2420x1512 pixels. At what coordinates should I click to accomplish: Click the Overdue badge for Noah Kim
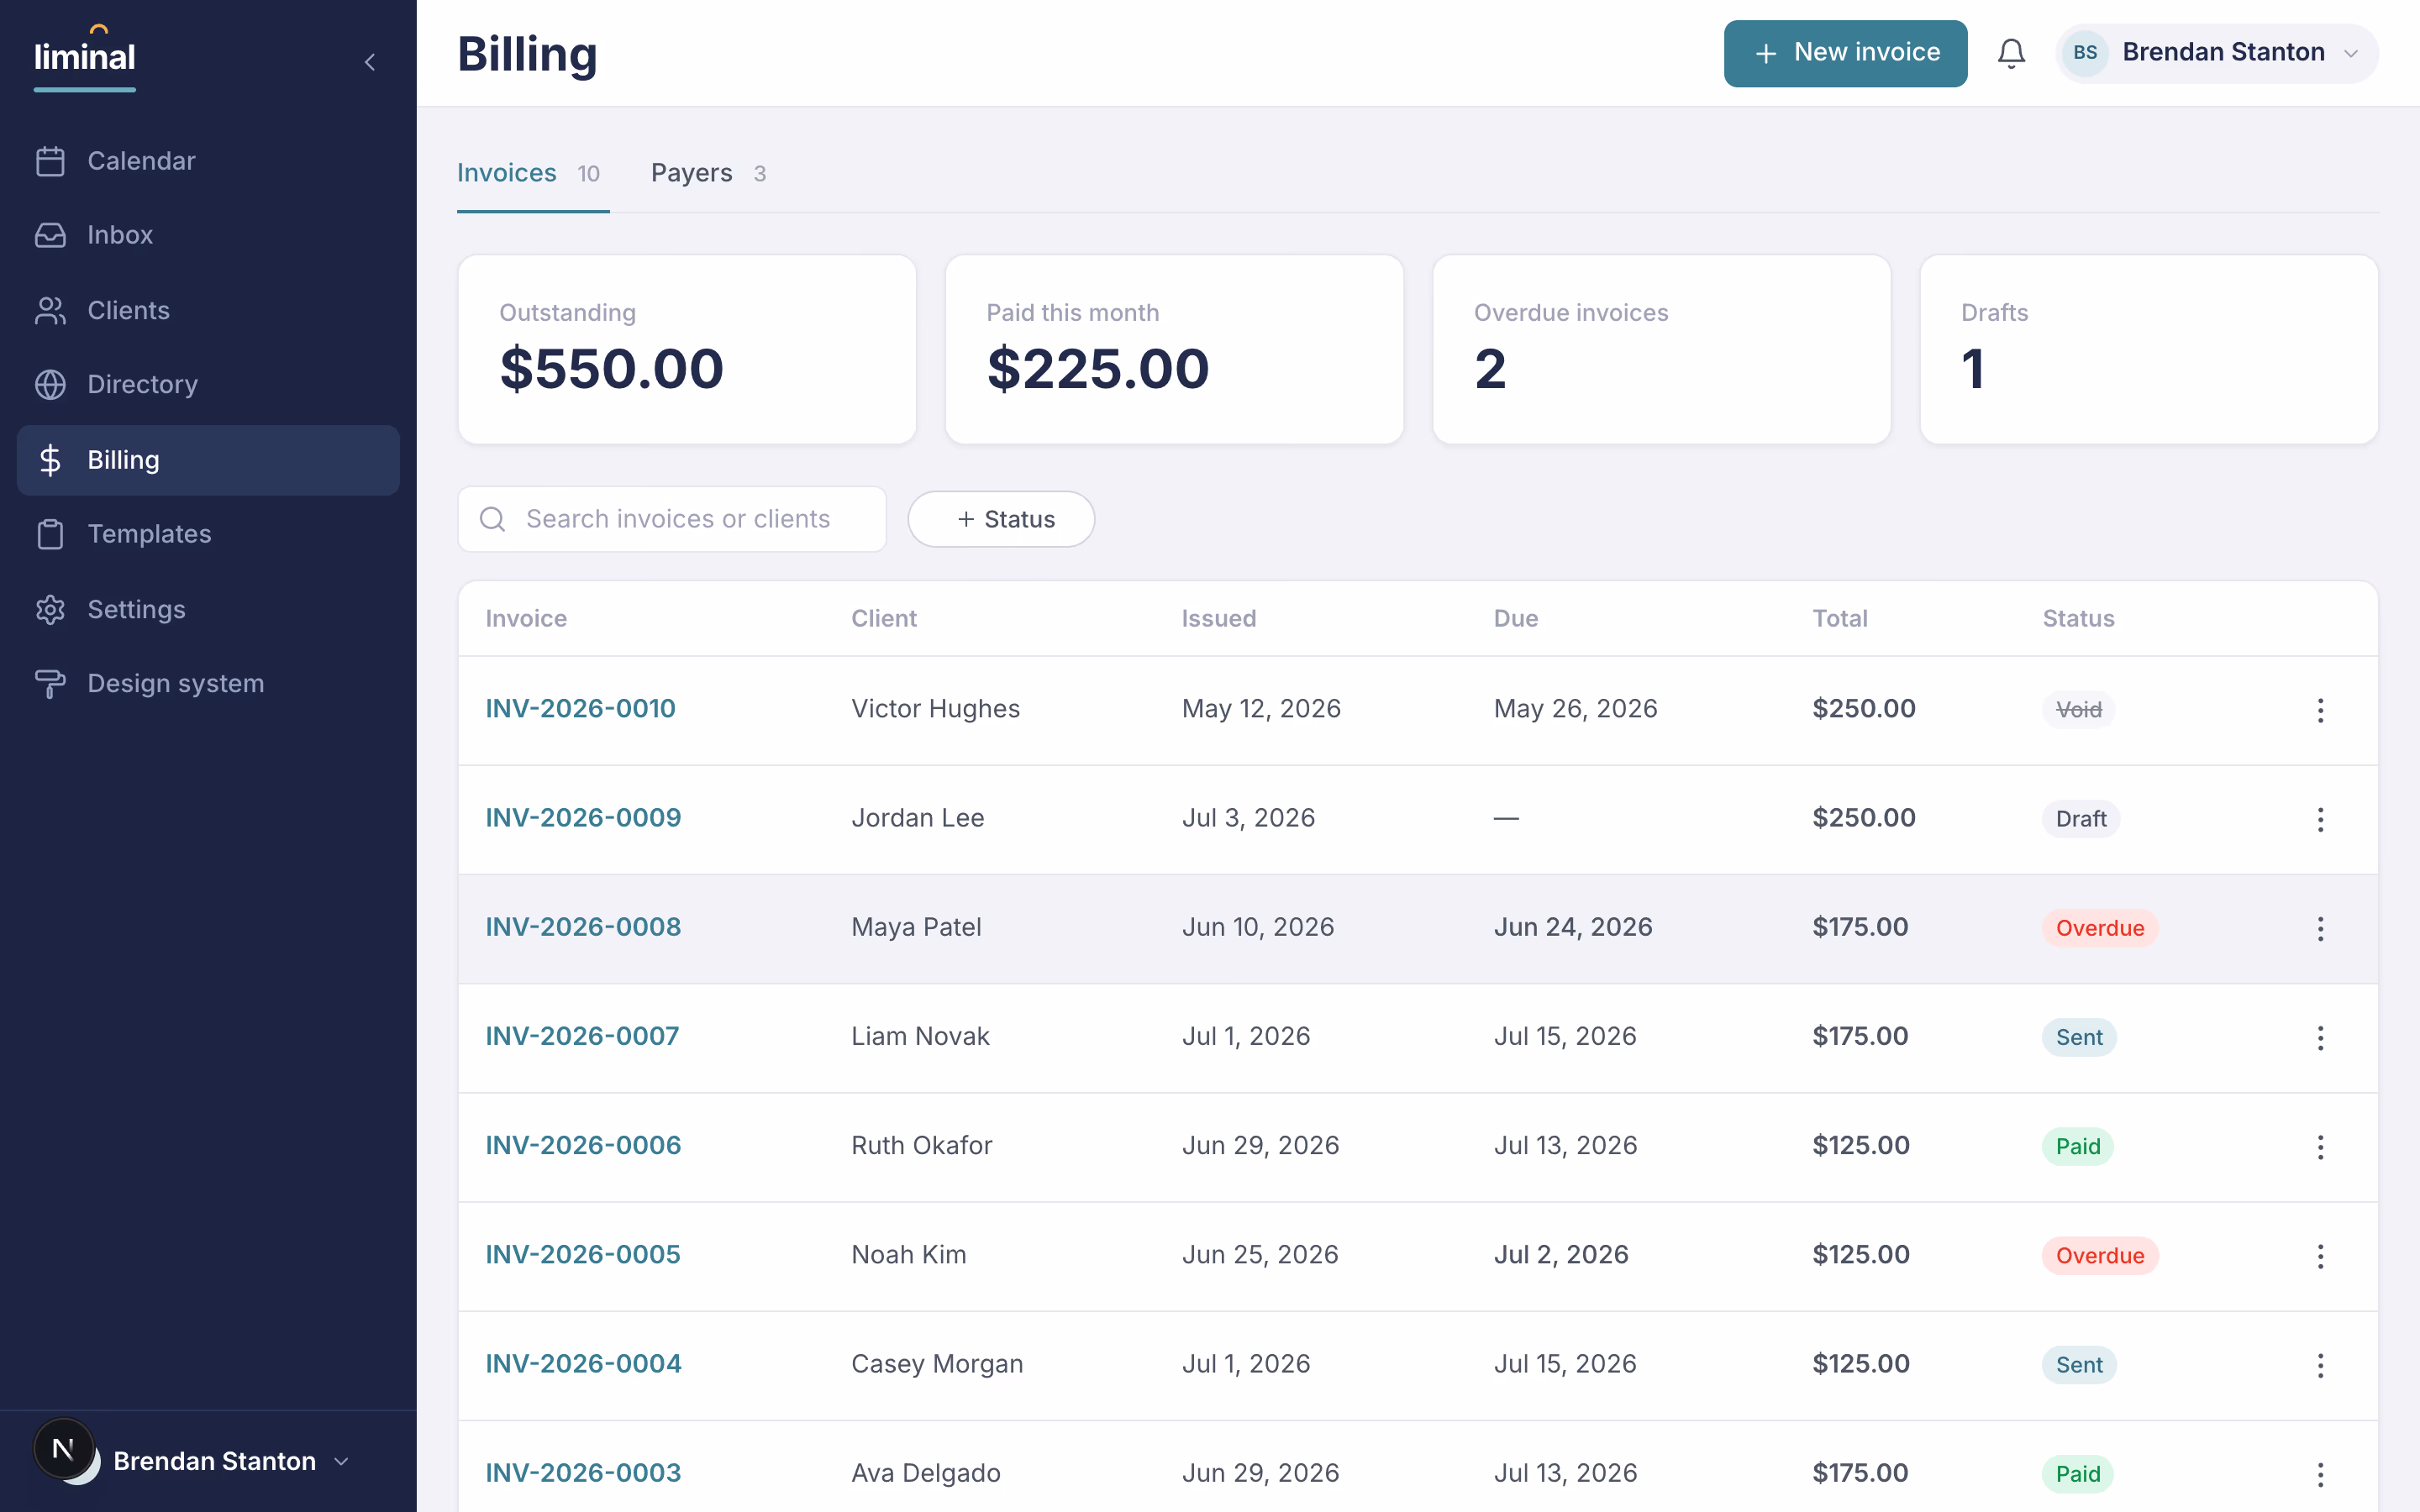pos(2100,1256)
